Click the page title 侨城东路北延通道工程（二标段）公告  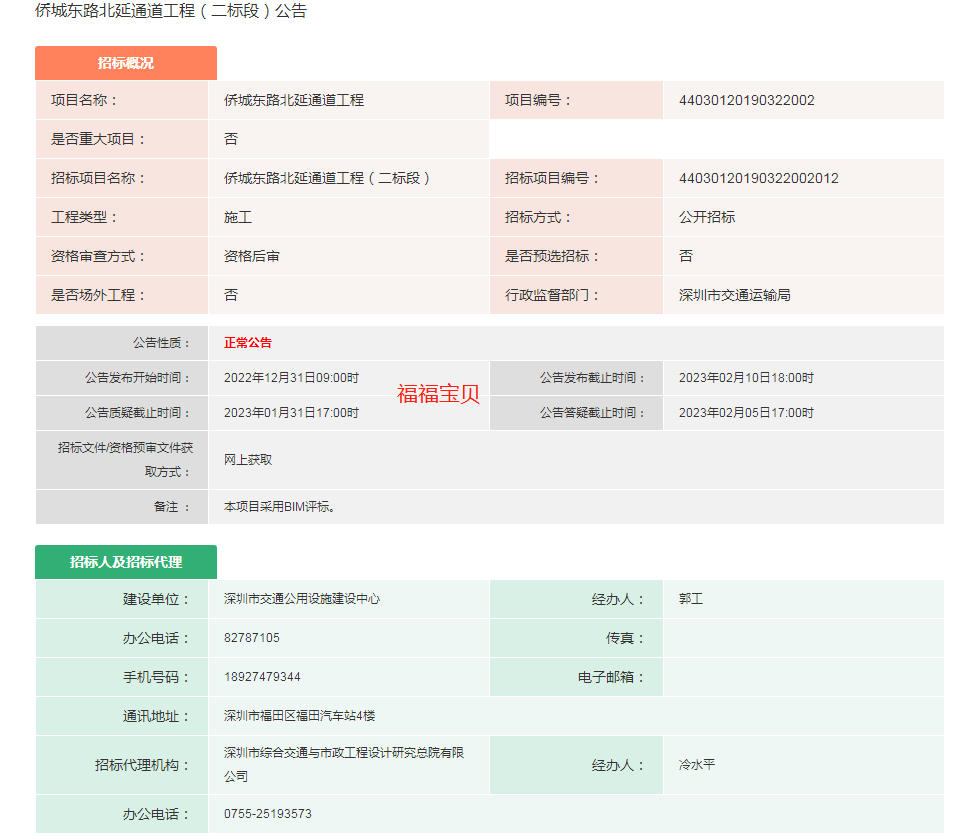pos(171,12)
